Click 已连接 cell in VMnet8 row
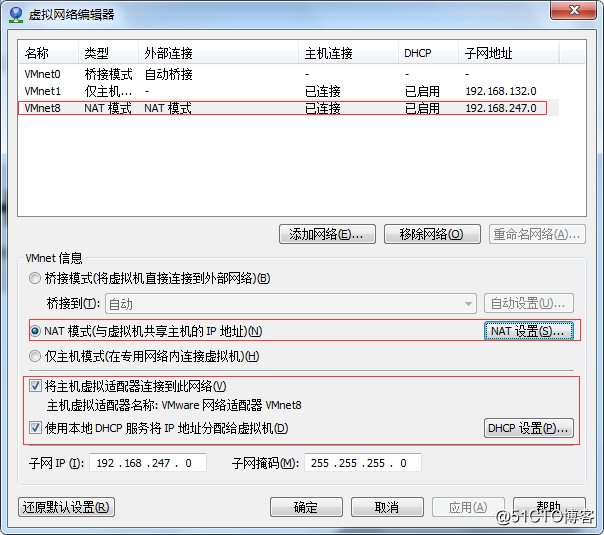Screen dimensions: 604x535 323,108
